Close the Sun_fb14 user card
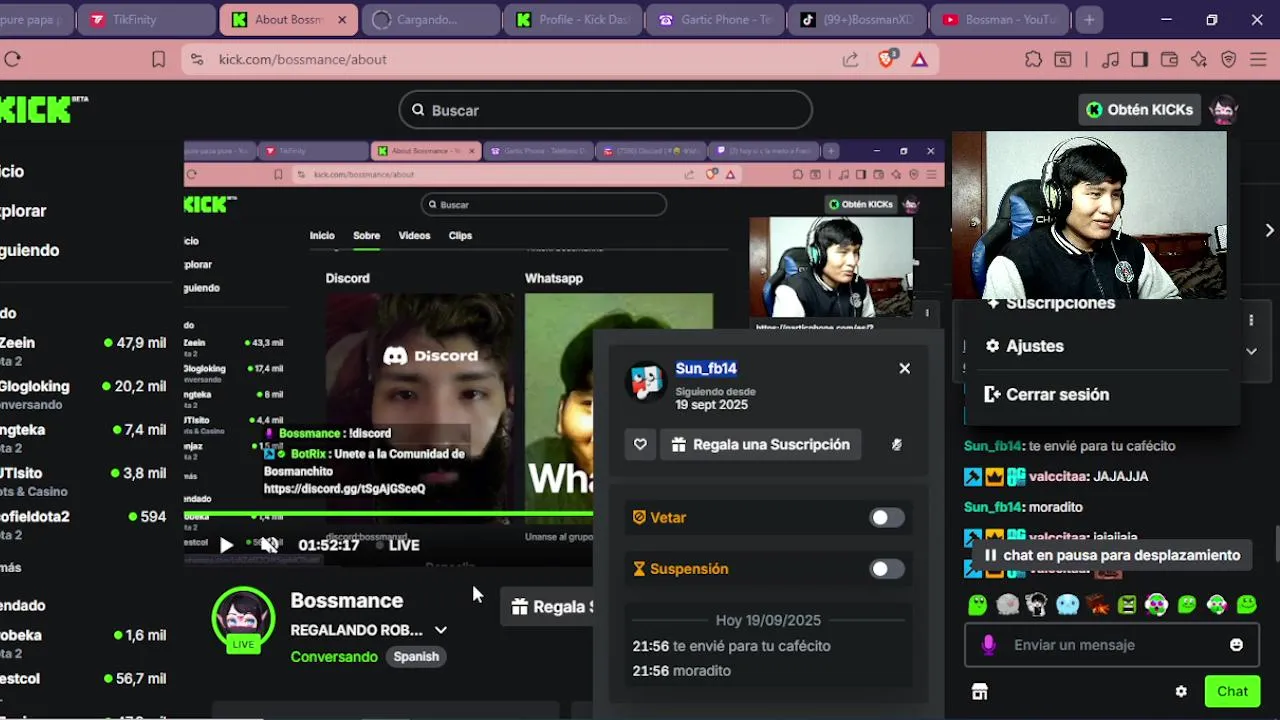Viewport: 1280px width, 720px height. click(904, 368)
